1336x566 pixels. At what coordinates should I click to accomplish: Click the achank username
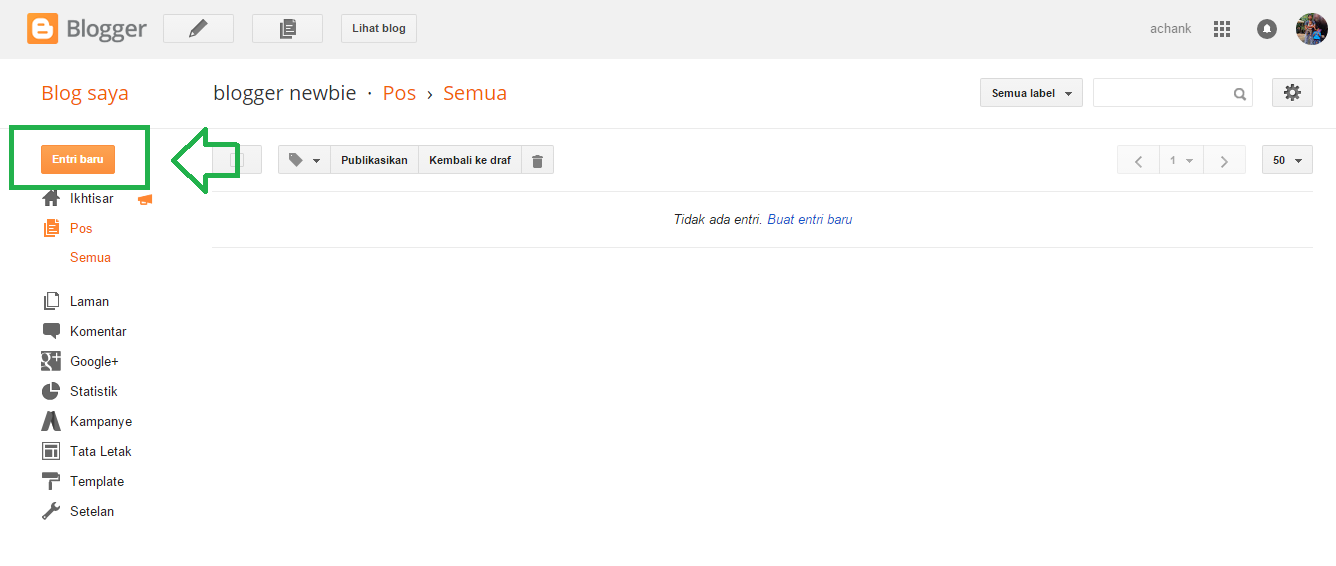coord(1170,29)
